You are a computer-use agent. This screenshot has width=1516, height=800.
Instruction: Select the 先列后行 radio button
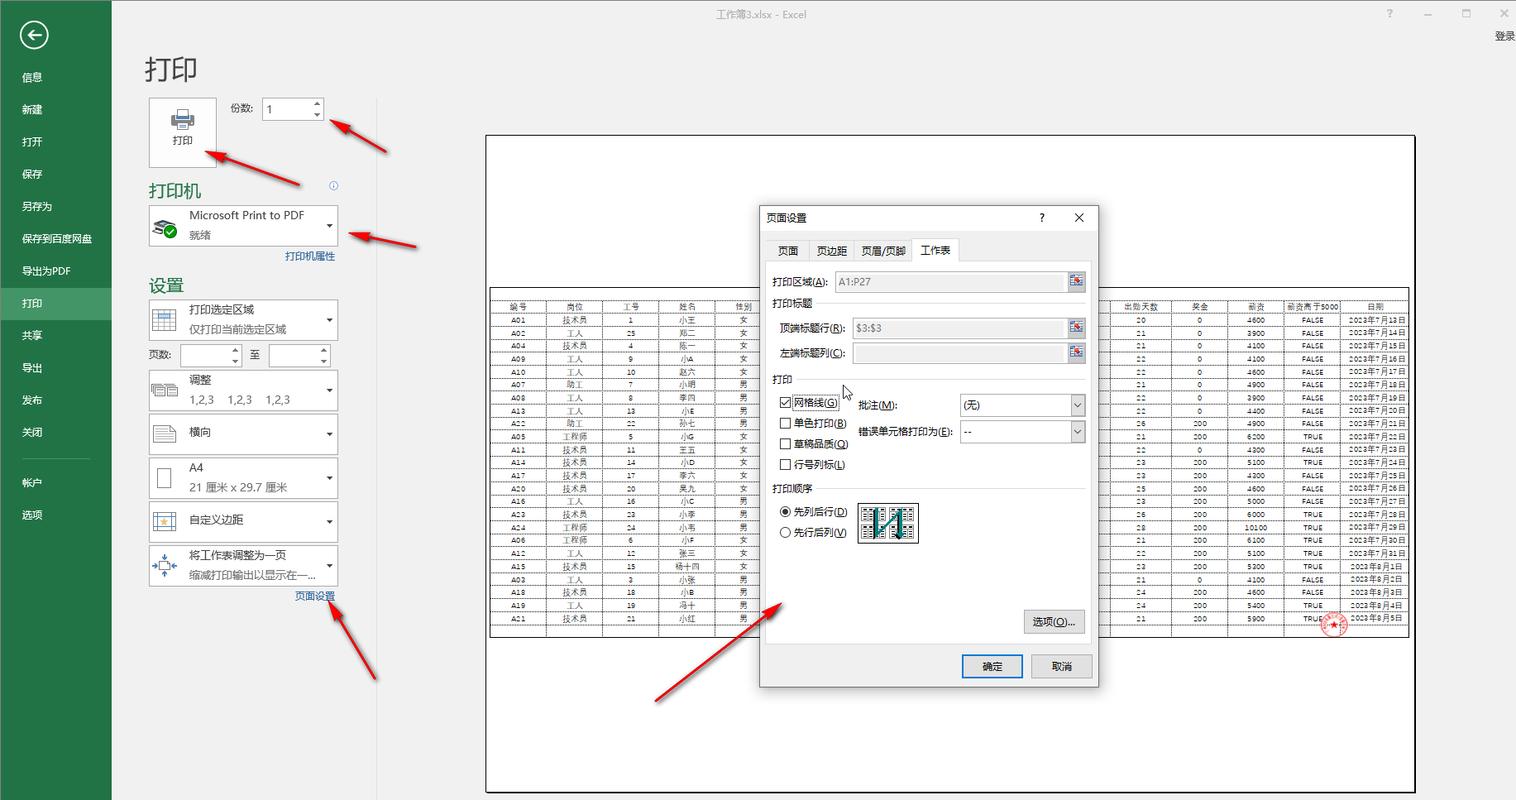coord(785,512)
